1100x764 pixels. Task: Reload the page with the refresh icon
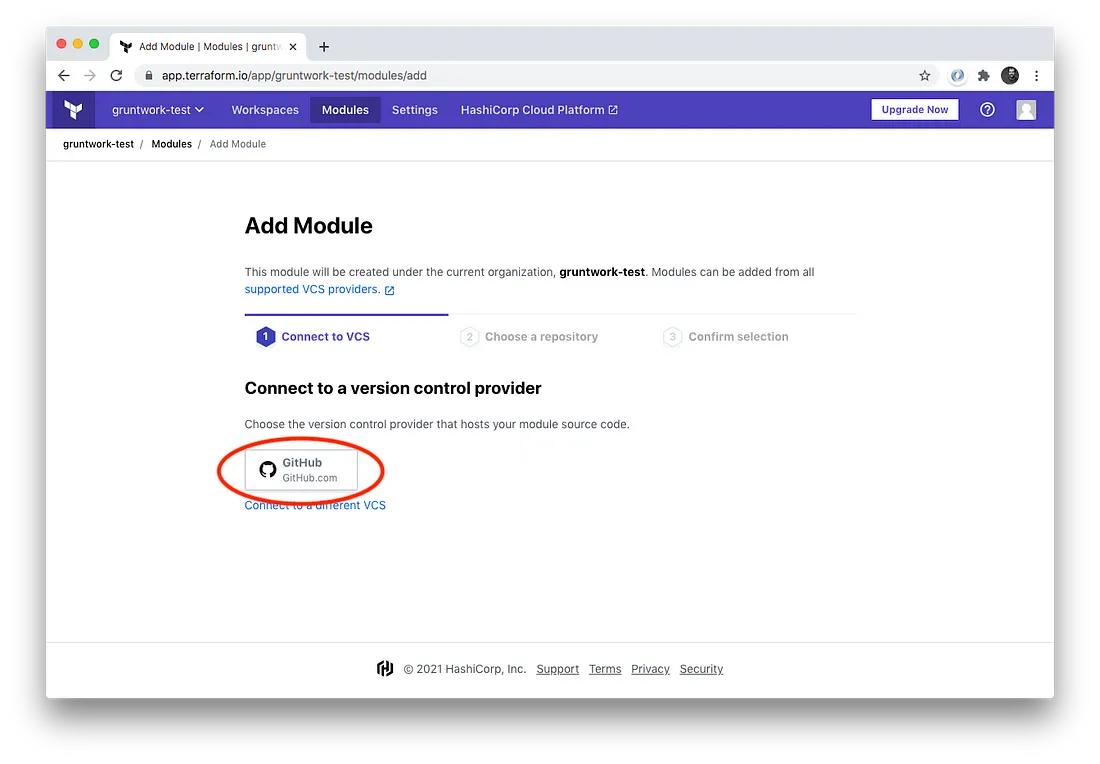point(116,75)
